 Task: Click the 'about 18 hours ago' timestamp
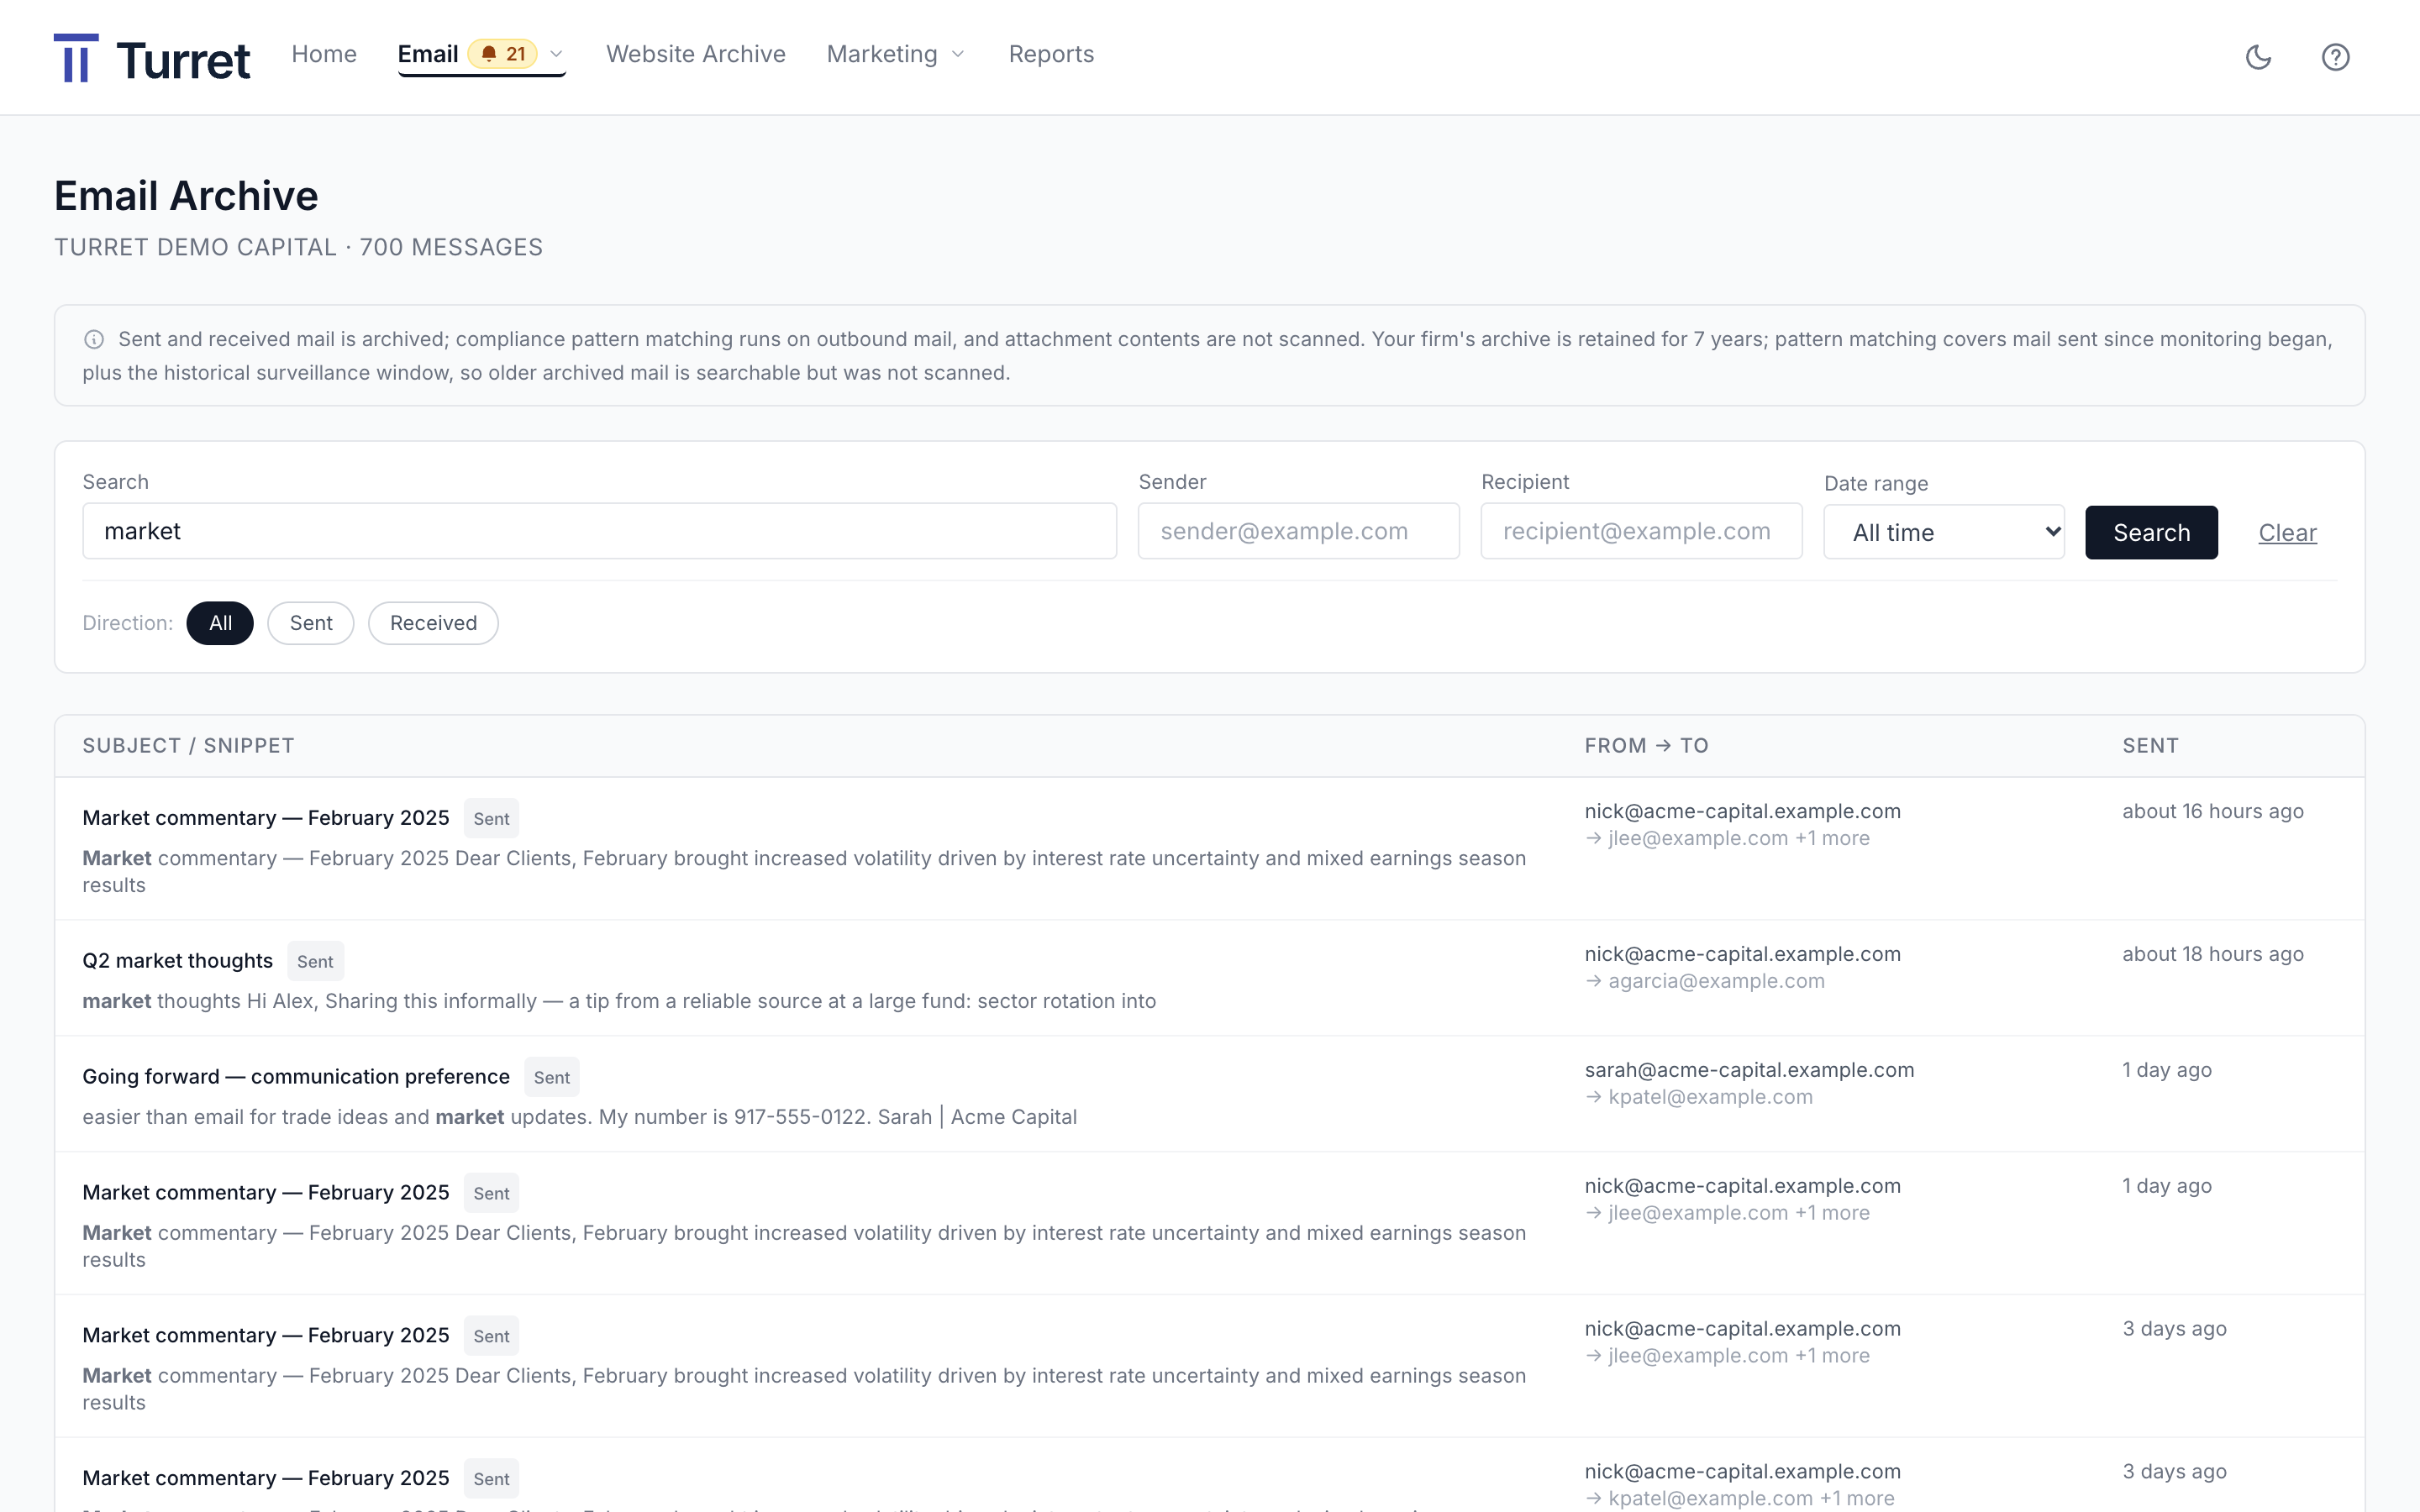pyautogui.click(x=2213, y=954)
